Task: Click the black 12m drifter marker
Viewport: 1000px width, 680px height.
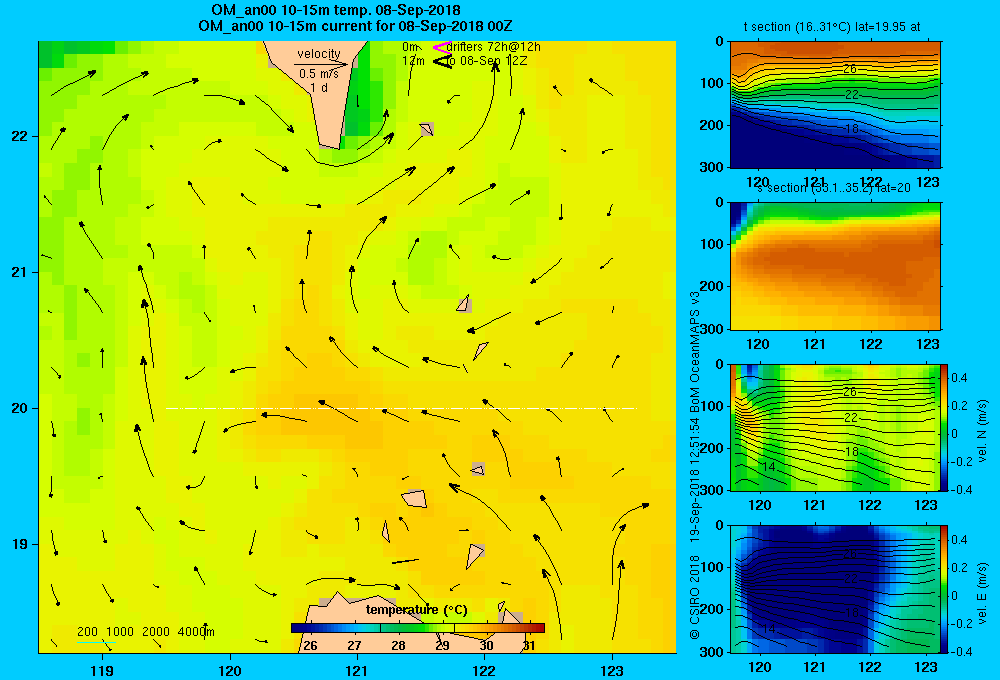Action: 443,61
